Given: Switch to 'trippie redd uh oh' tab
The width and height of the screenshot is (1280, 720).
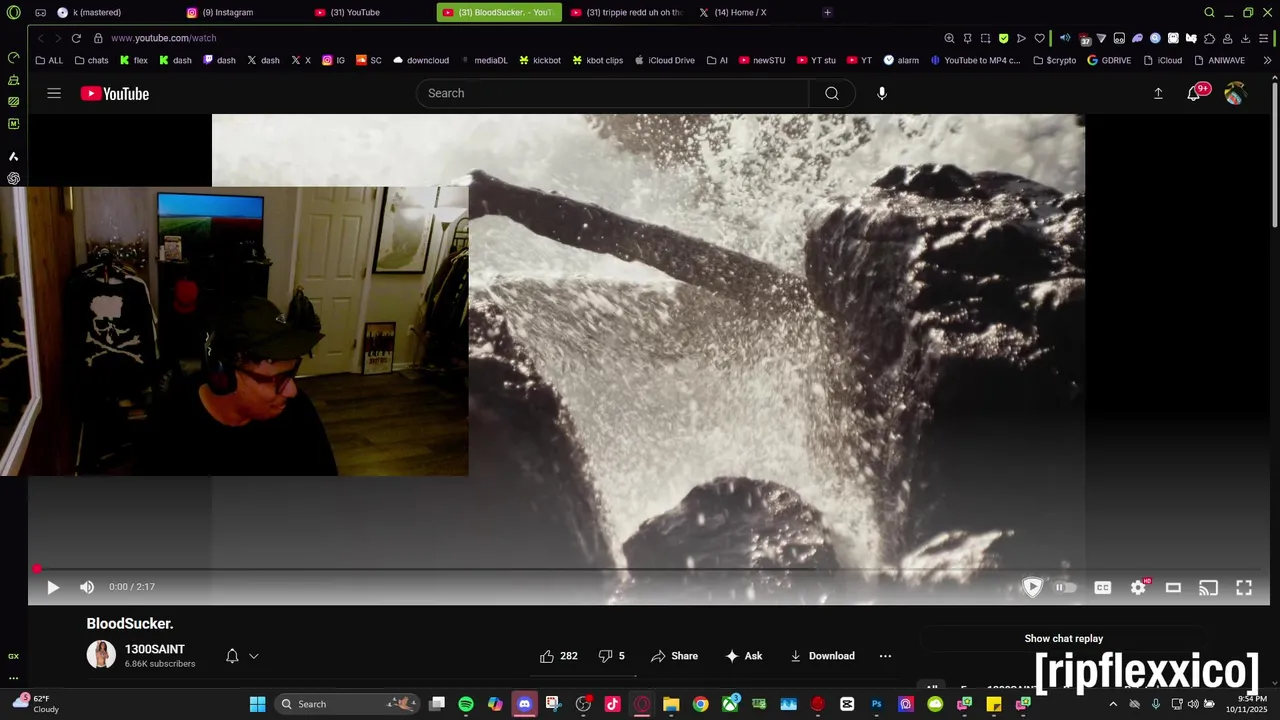Looking at the screenshot, I should click(x=626, y=12).
